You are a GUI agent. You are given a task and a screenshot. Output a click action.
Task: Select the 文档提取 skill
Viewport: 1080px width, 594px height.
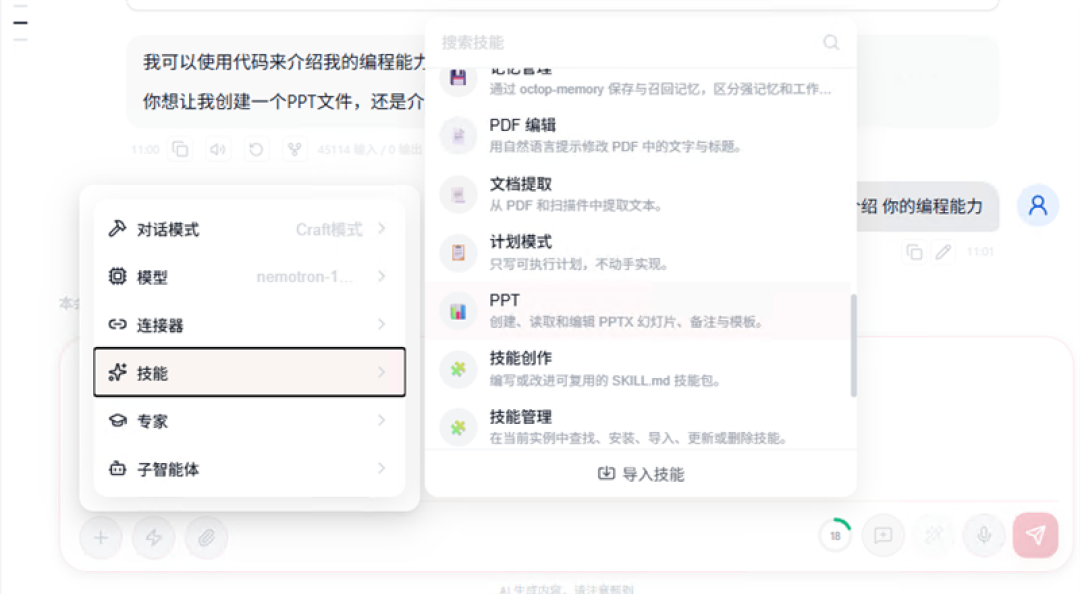click(637, 194)
